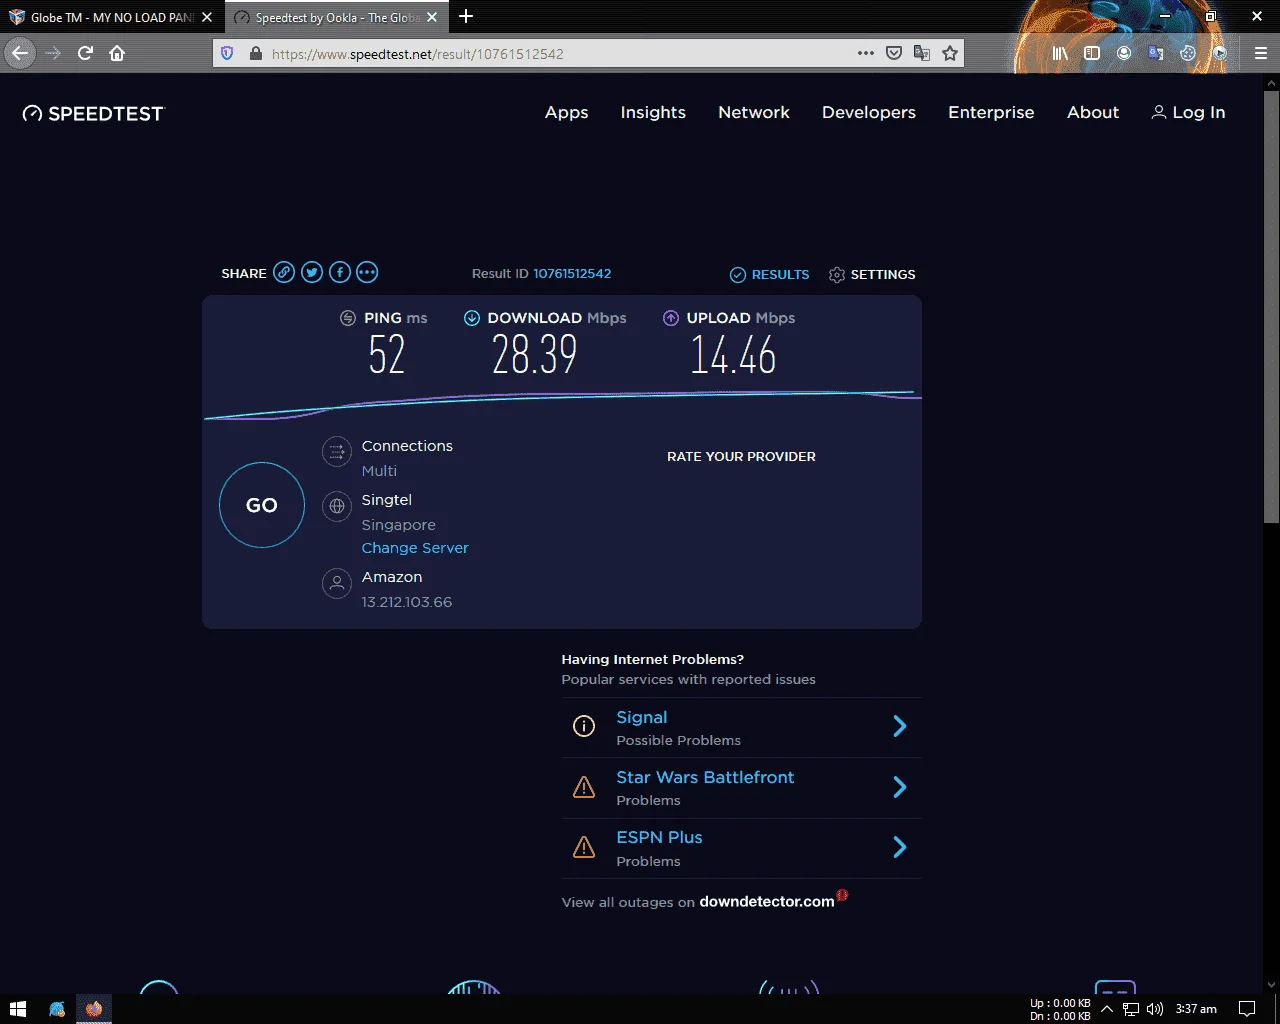The image size is (1280, 1024).
Task: Open the Windows Start menu
Action: point(17,1009)
